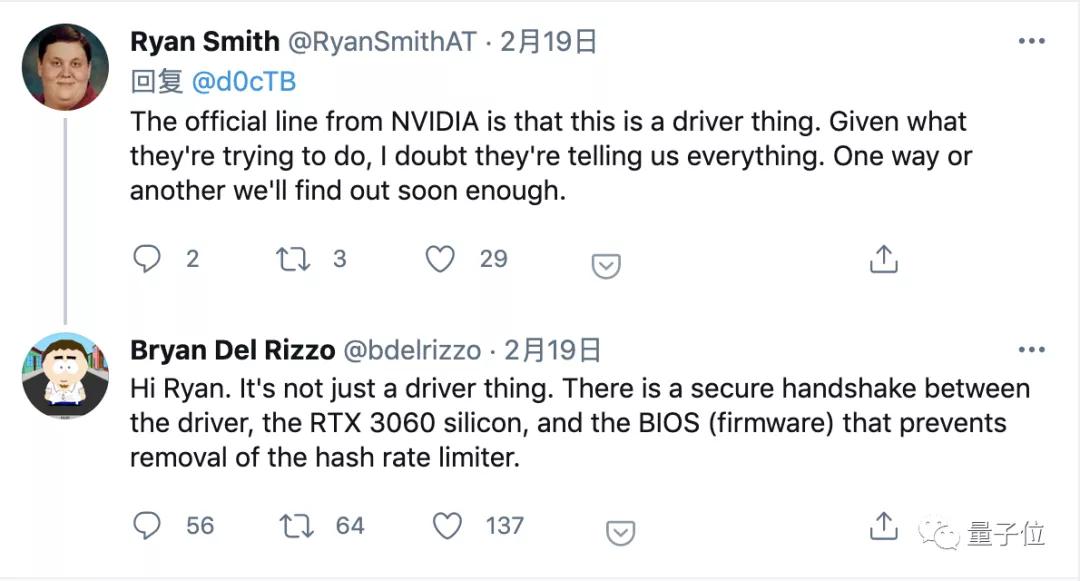The width and height of the screenshot is (1080, 581).
Task: Open Ryan Smith's profile name link
Action: (205, 41)
